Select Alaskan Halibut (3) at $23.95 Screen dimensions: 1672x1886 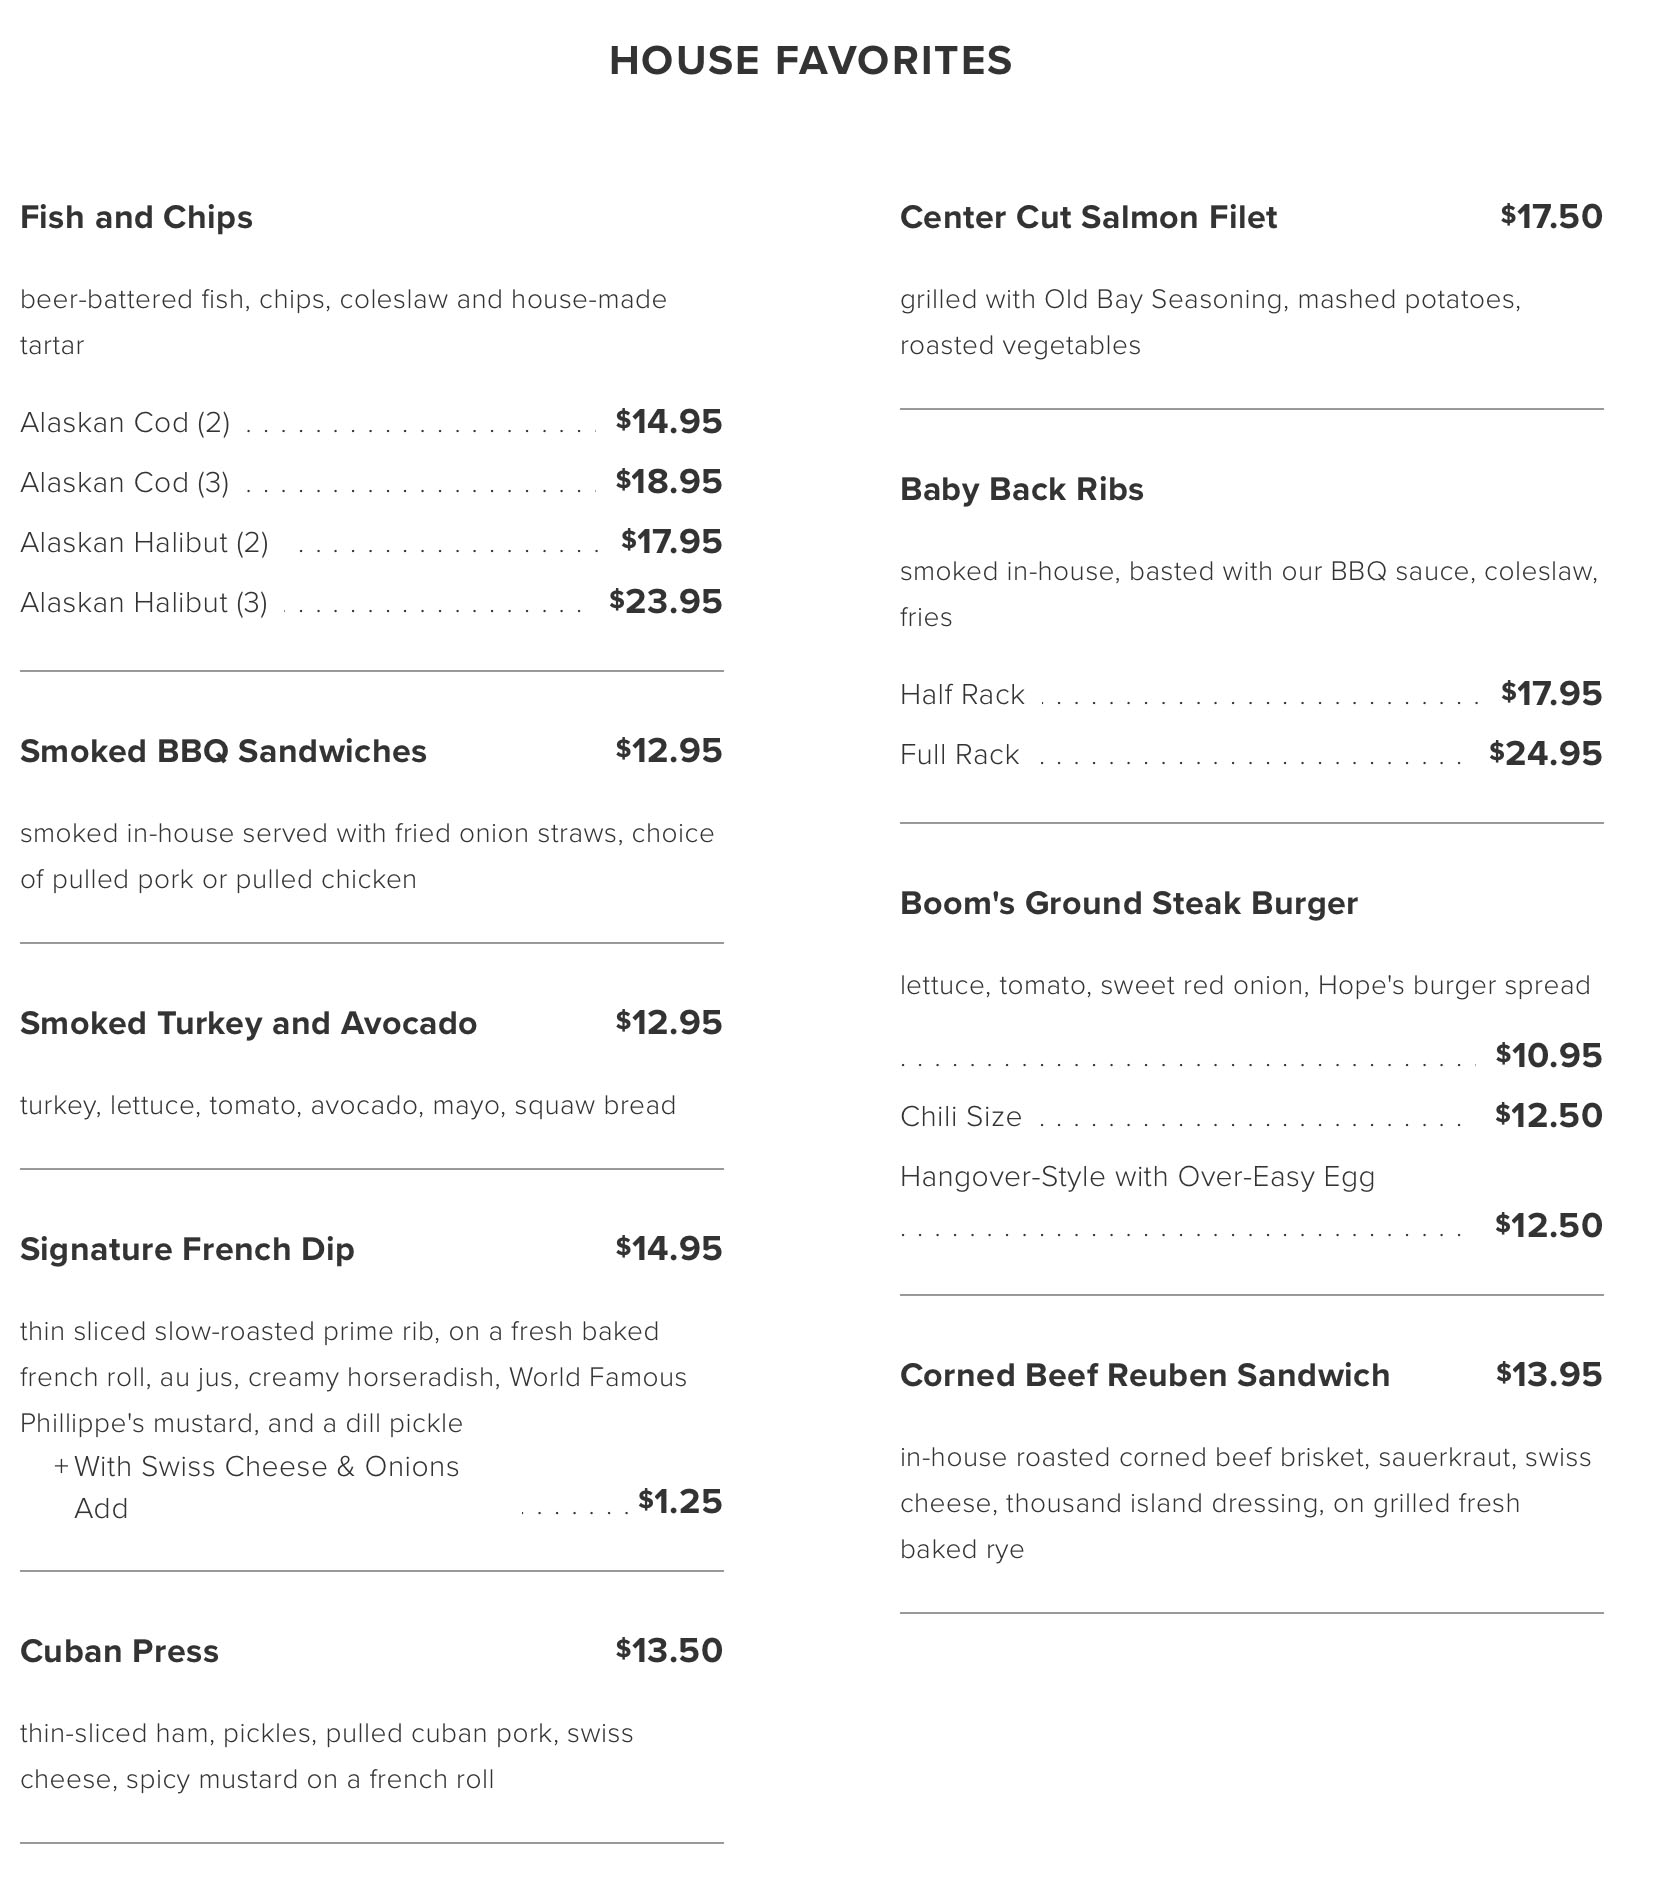tap(144, 603)
